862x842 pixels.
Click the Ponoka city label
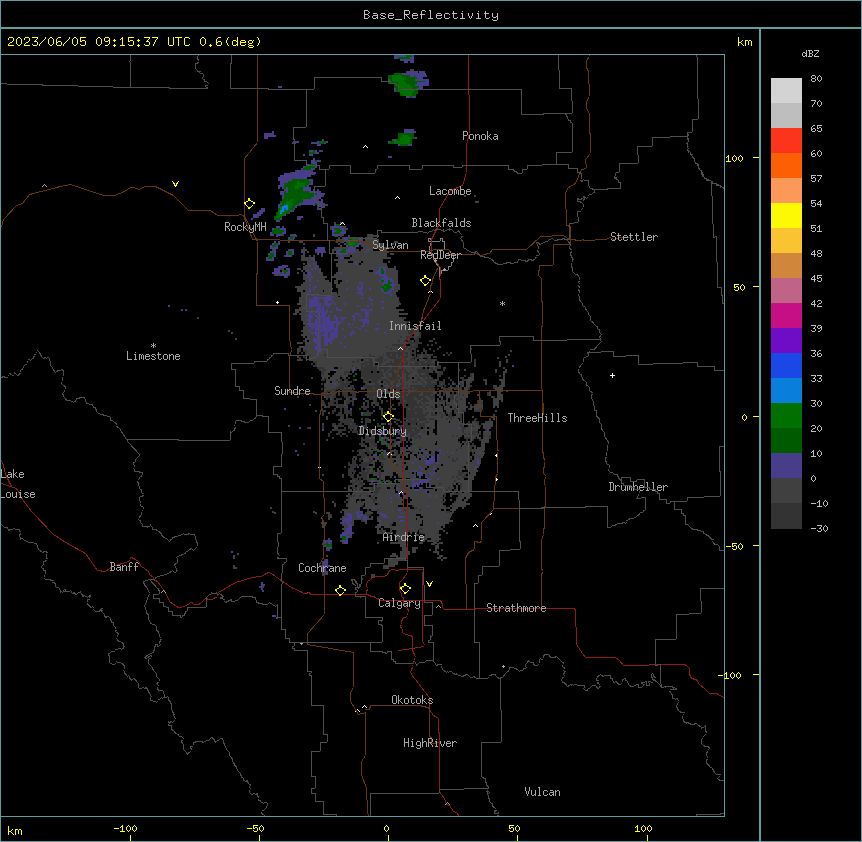480,136
